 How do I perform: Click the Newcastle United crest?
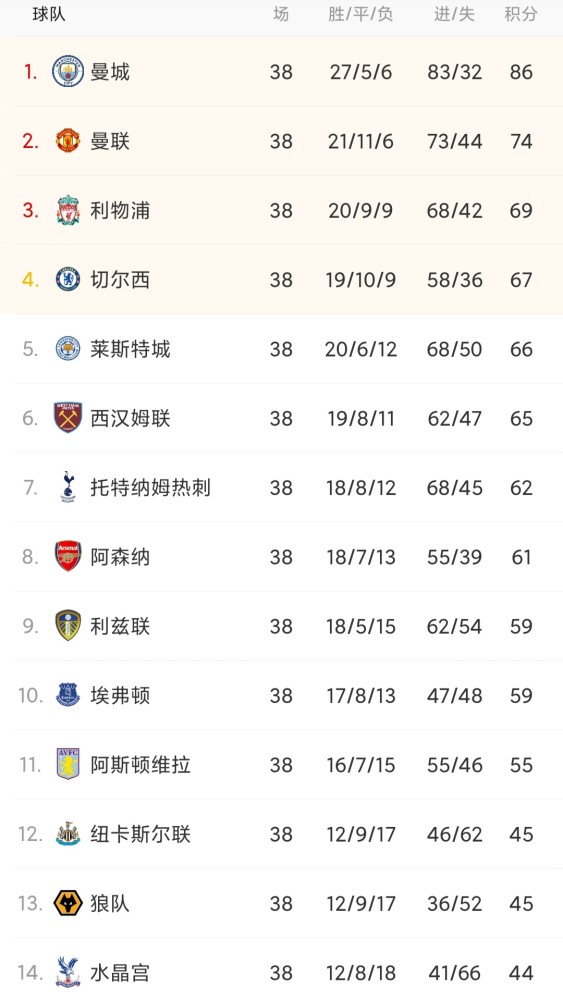click(68, 834)
